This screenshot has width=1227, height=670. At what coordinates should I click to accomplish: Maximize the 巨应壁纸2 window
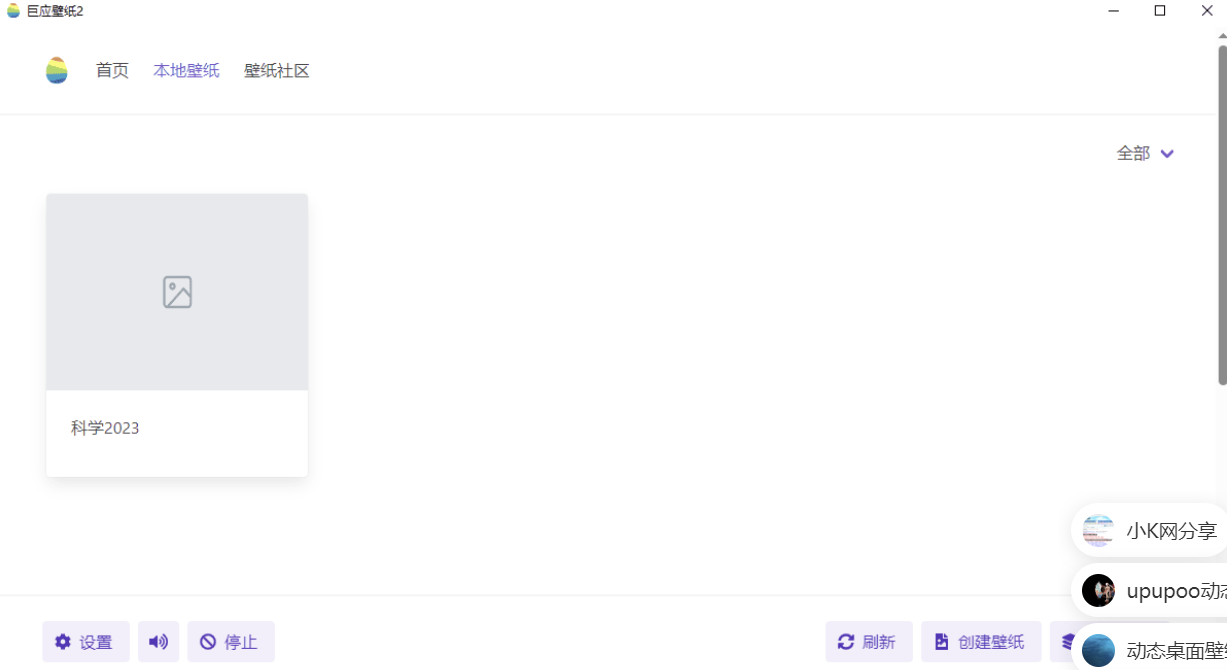tap(1160, 11)
